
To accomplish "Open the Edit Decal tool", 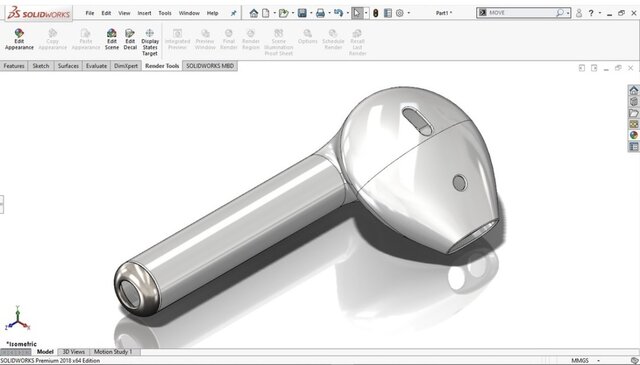I will pos(130,39).
